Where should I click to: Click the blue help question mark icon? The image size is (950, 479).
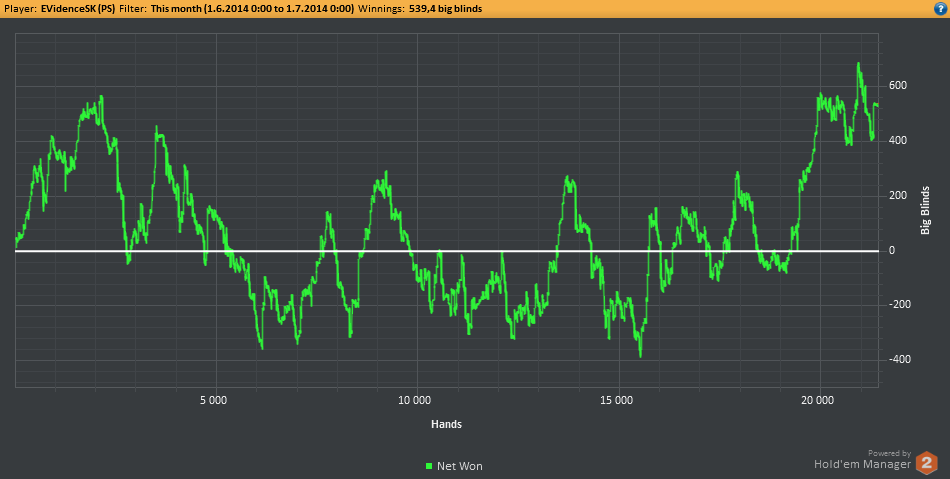(940, 8)
